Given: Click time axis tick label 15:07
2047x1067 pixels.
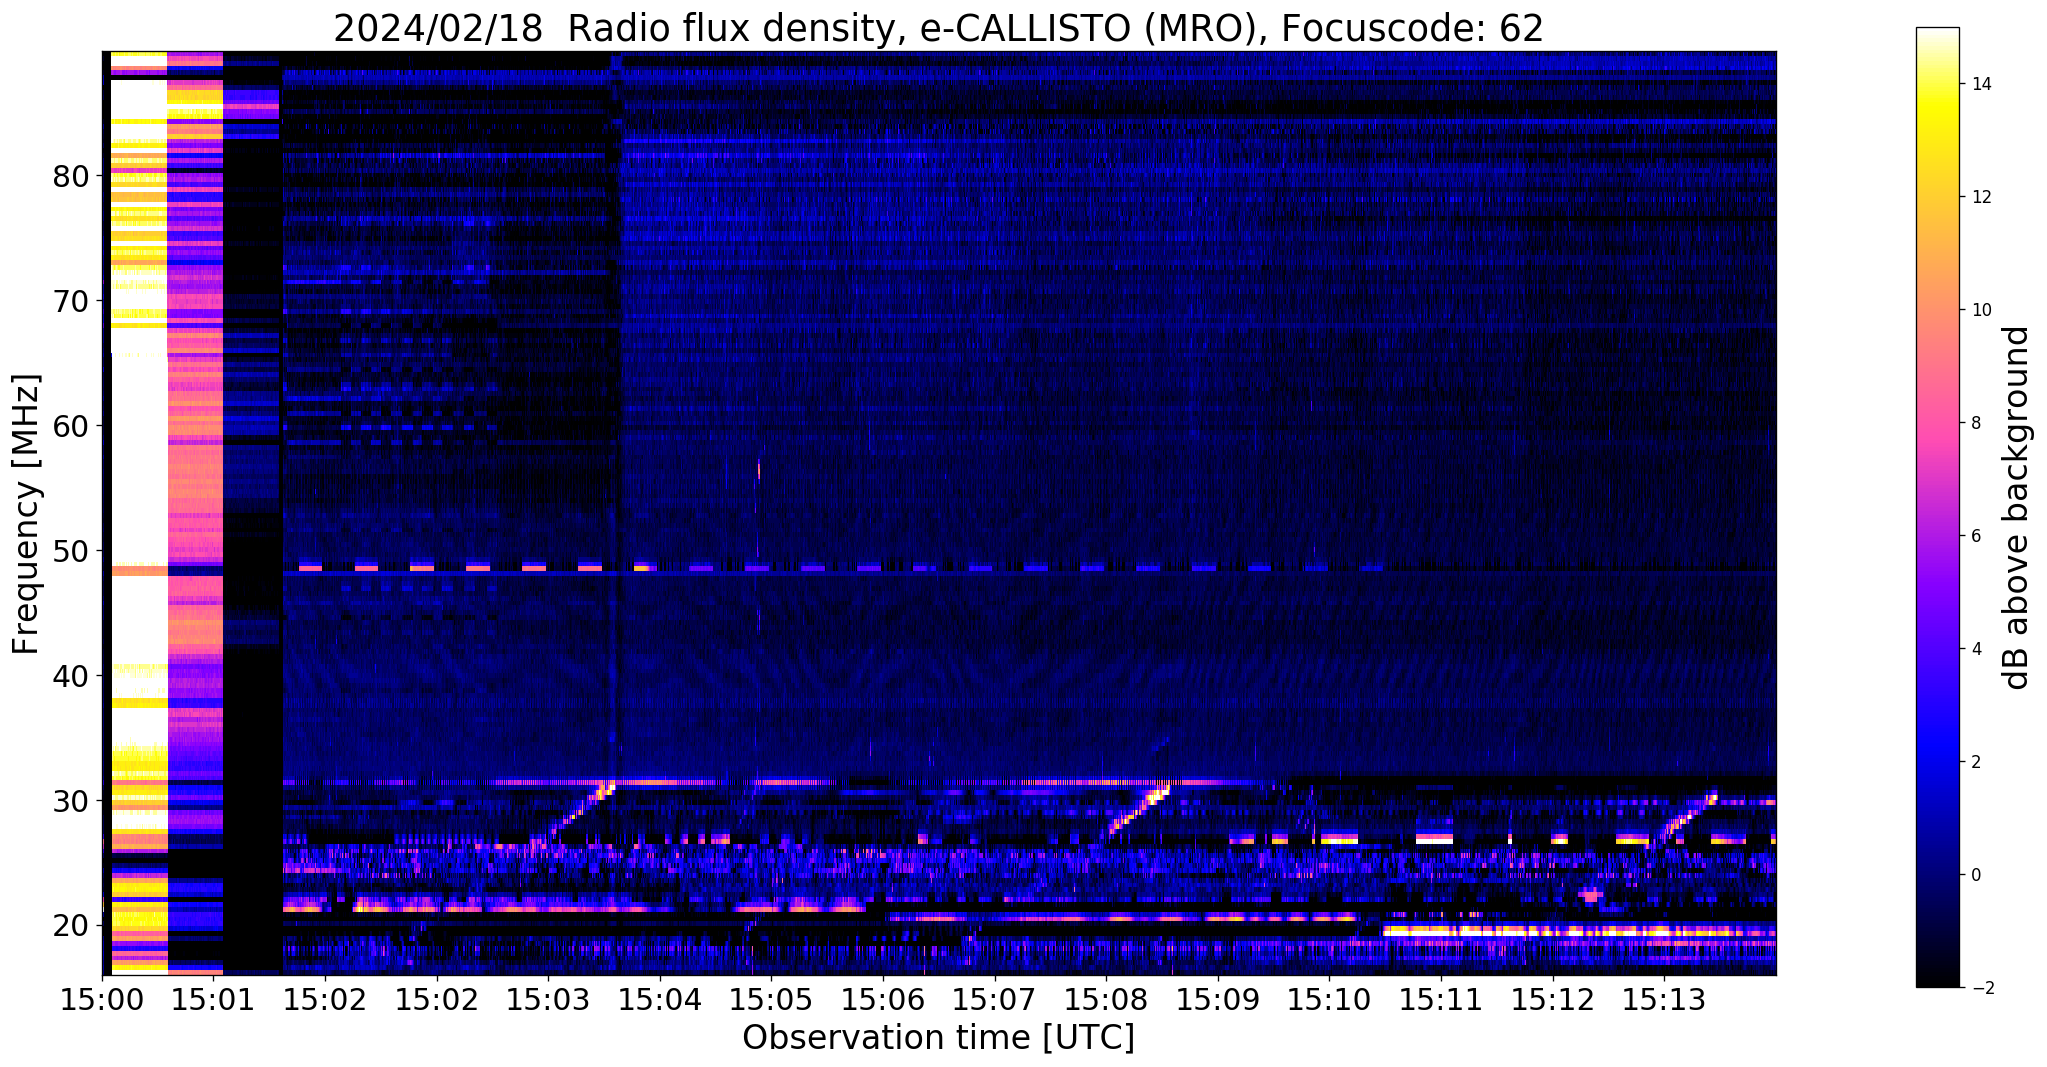Looking at the screenshot, I should tap(995, 999).
